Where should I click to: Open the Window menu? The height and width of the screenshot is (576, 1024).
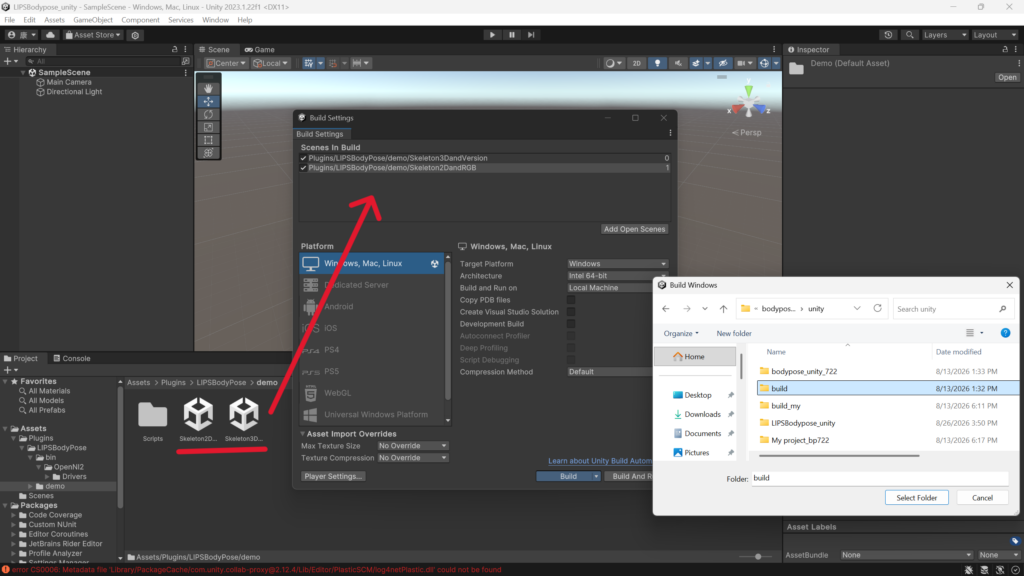click(215, 20)
